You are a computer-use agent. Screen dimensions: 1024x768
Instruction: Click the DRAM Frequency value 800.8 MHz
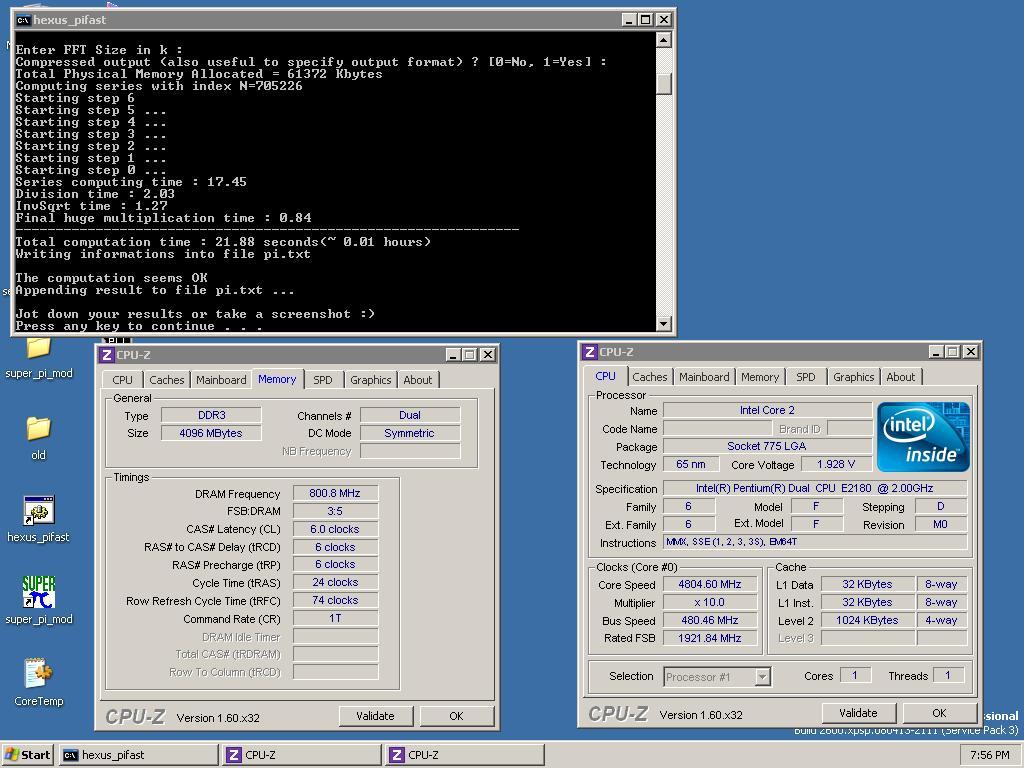pos(335,493)
